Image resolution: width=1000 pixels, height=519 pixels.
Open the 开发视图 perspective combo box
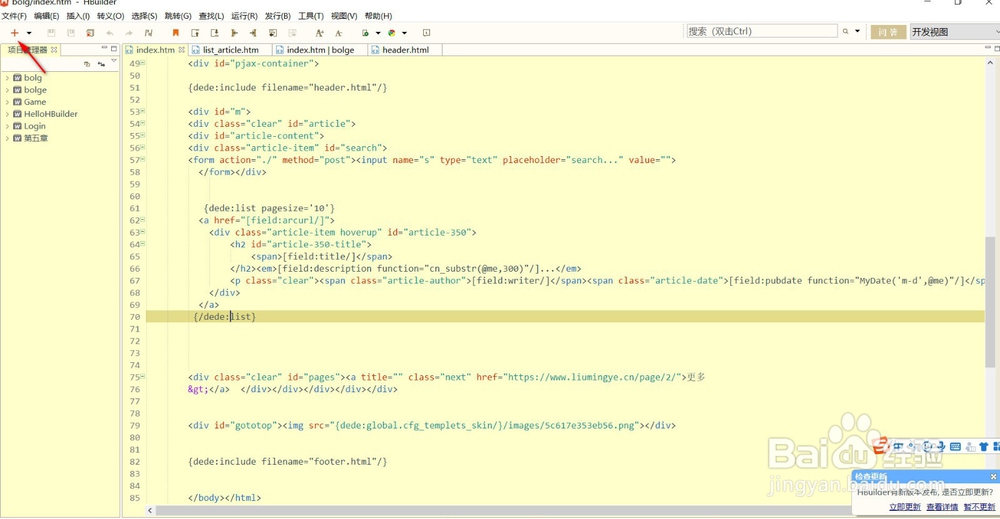pos(955,32)
